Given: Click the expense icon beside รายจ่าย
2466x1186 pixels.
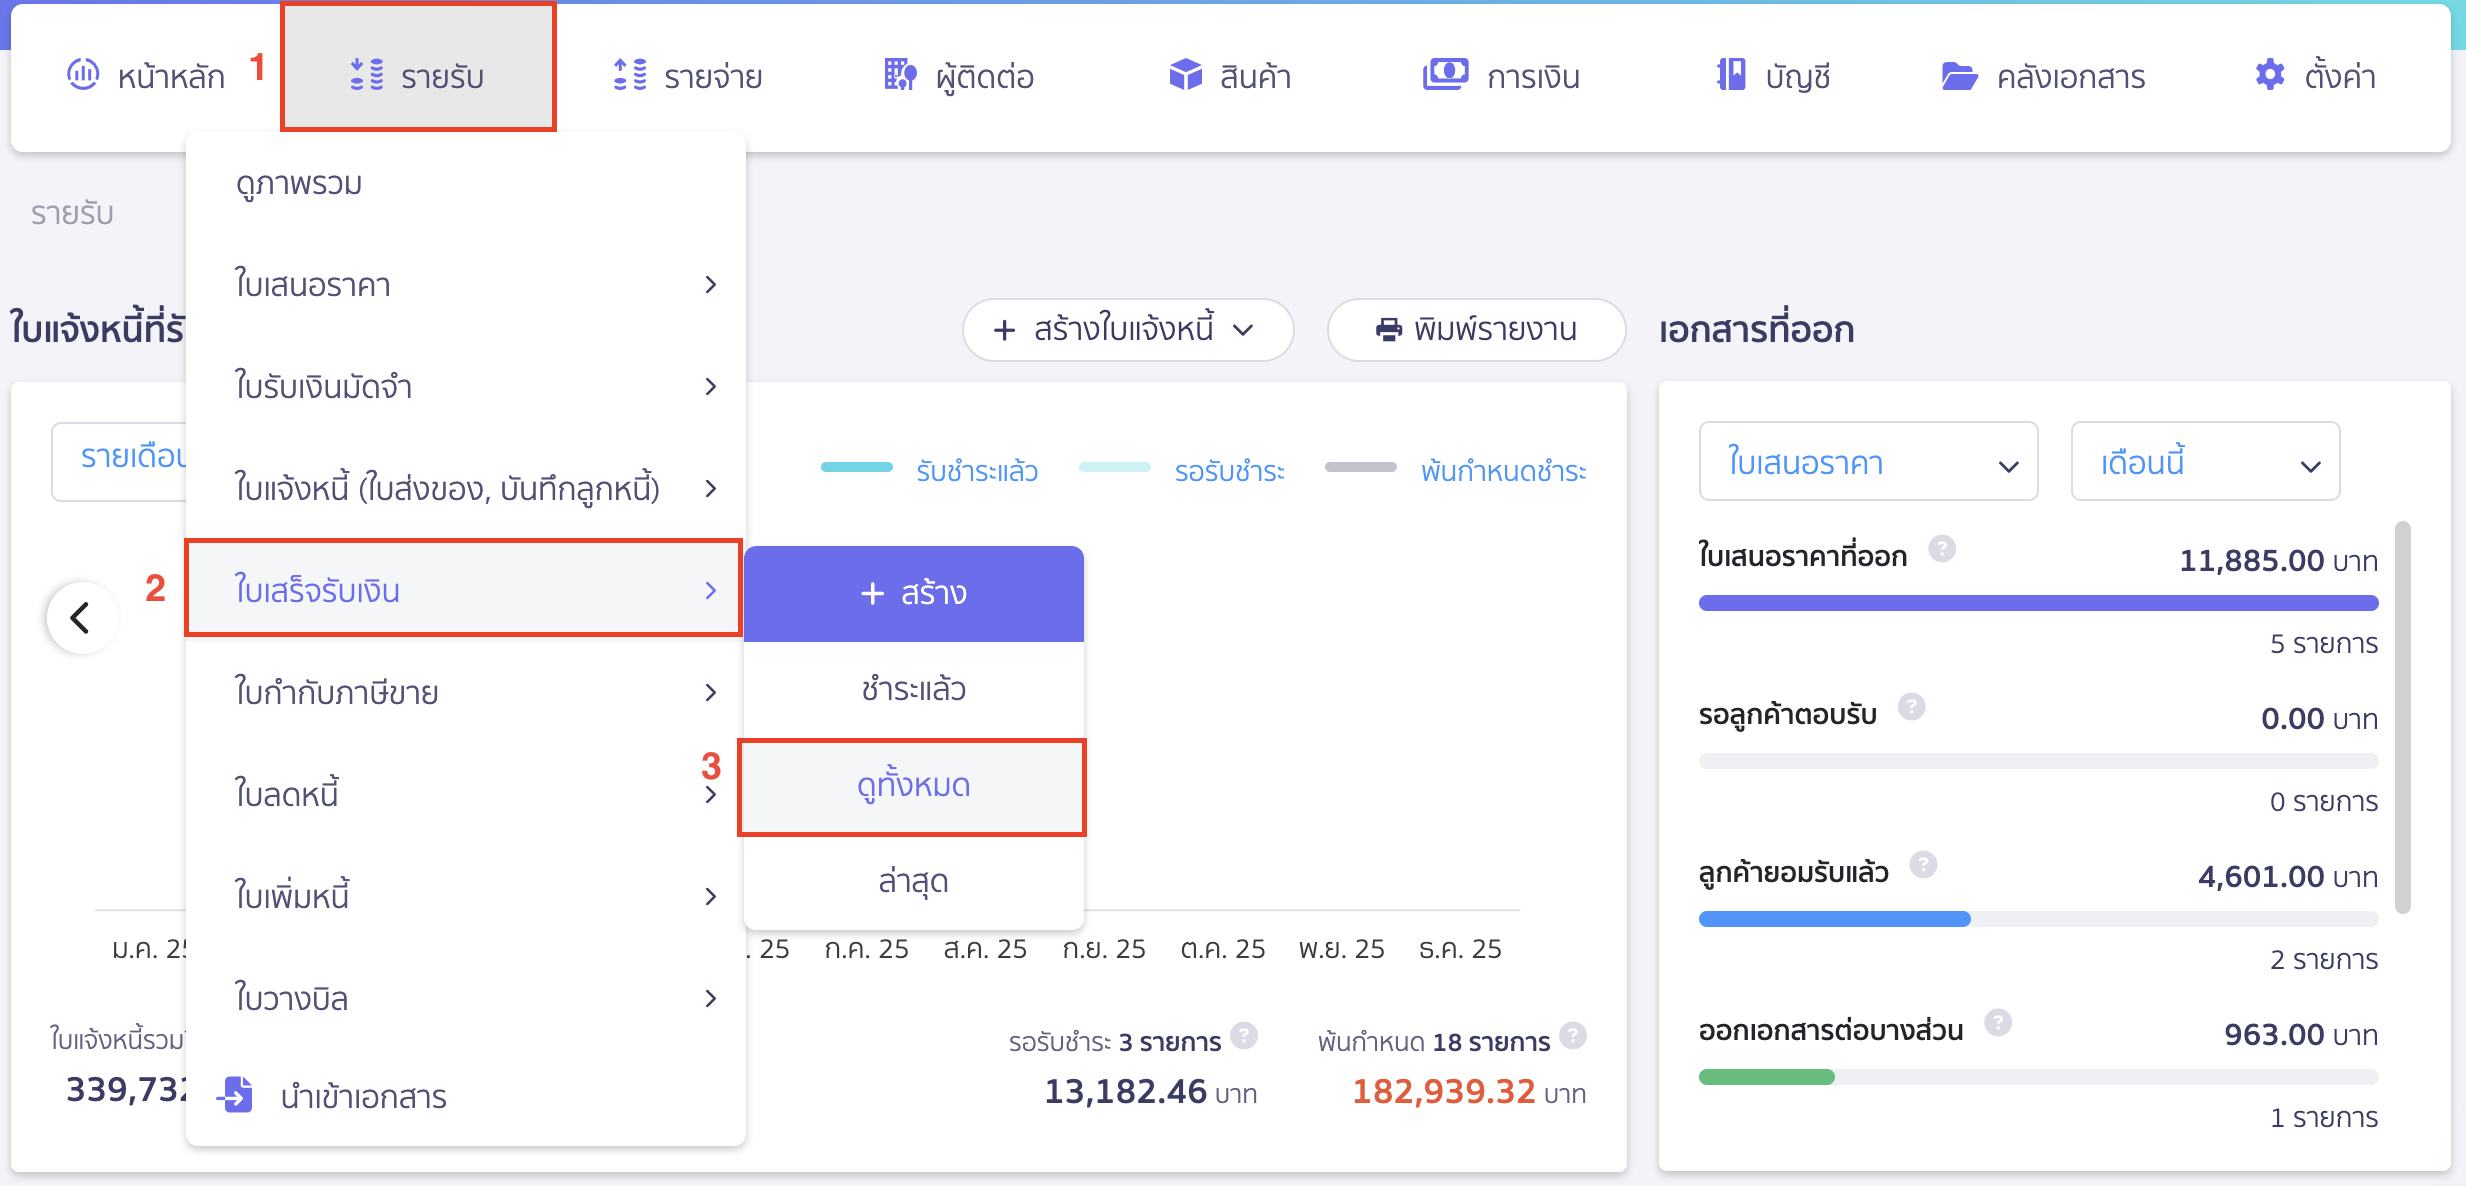Looking at the screenshot, I should (630, 75).
